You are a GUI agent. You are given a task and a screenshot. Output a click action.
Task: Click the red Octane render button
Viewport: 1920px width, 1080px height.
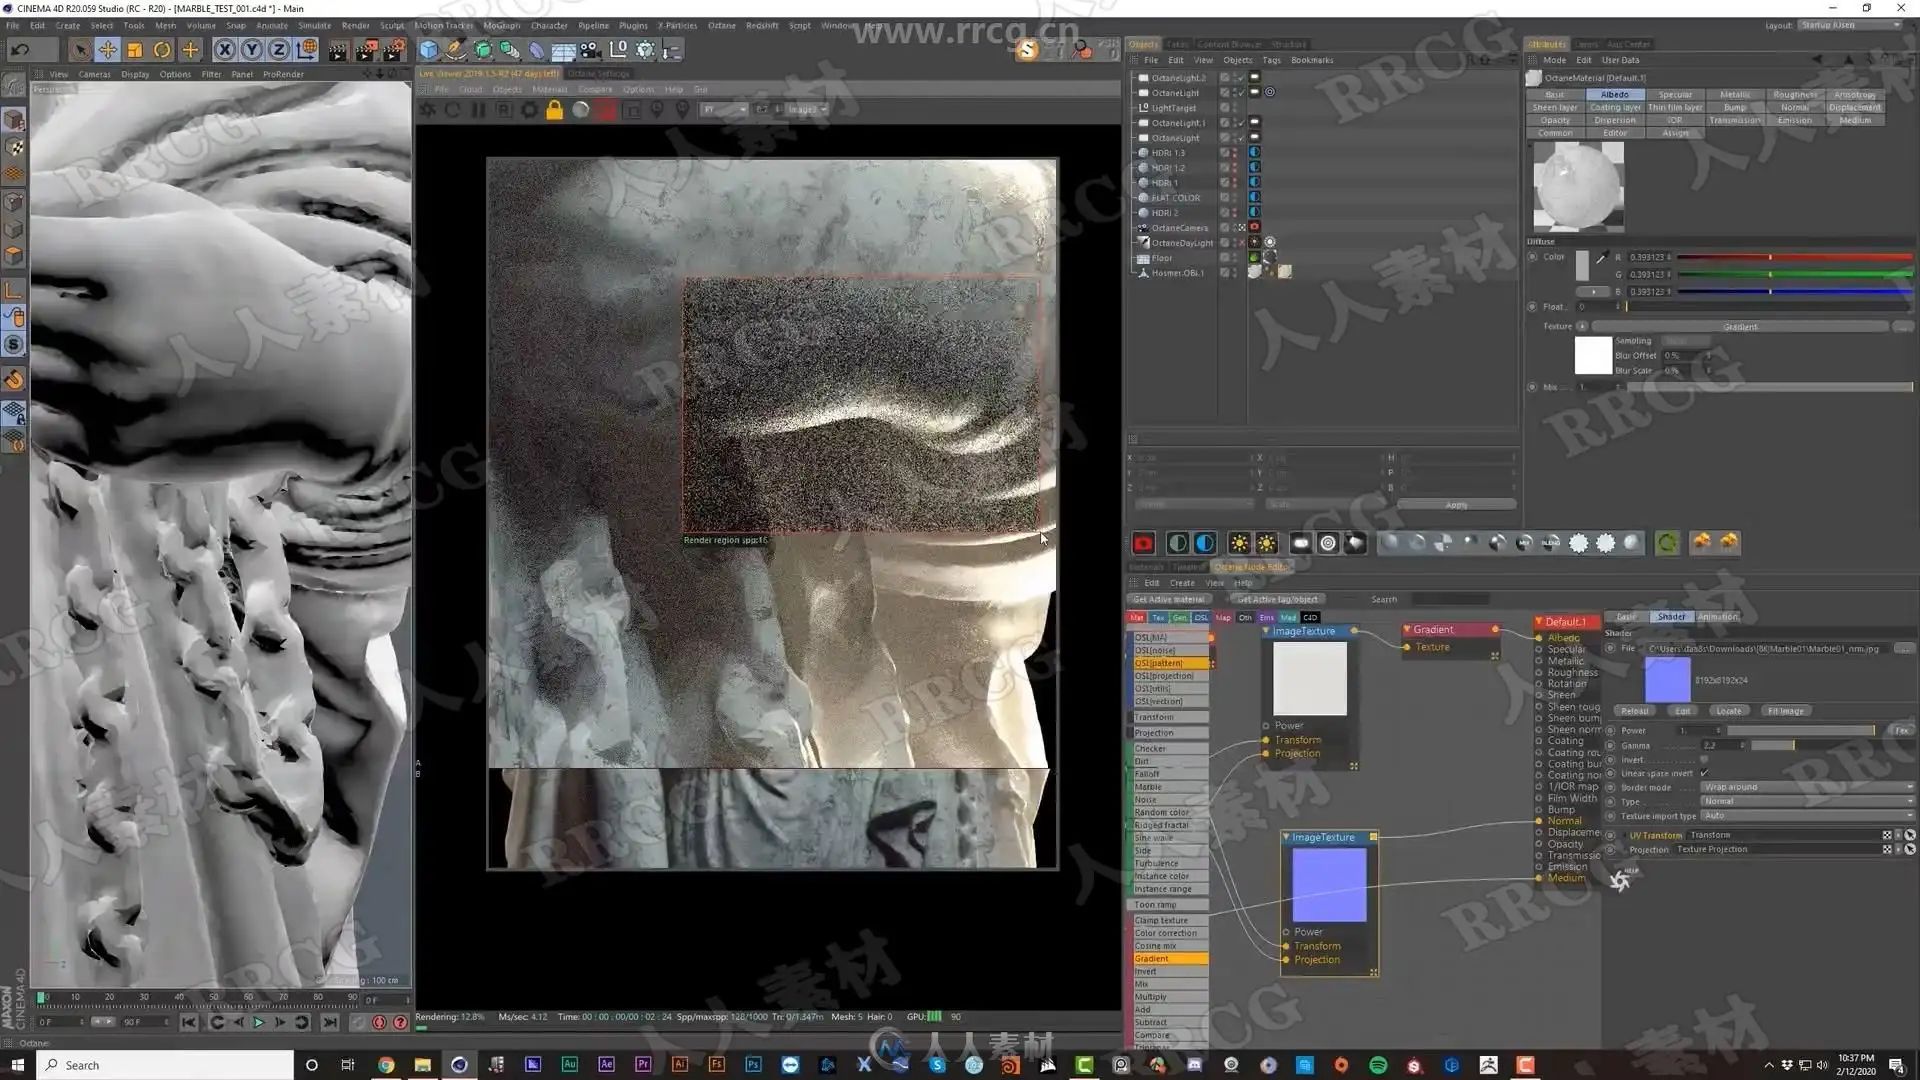click(x=1143, y=543)
